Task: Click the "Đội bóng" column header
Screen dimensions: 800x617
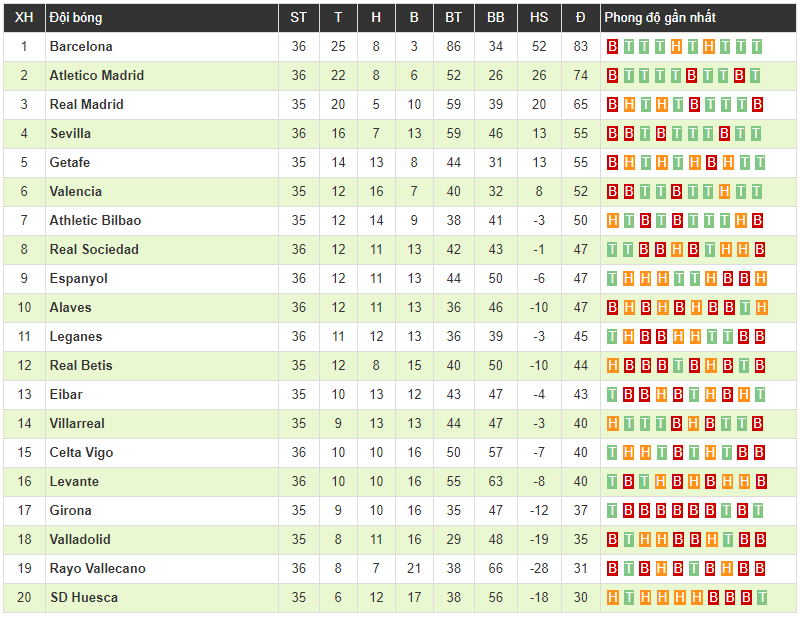Action: click(76, 18)
